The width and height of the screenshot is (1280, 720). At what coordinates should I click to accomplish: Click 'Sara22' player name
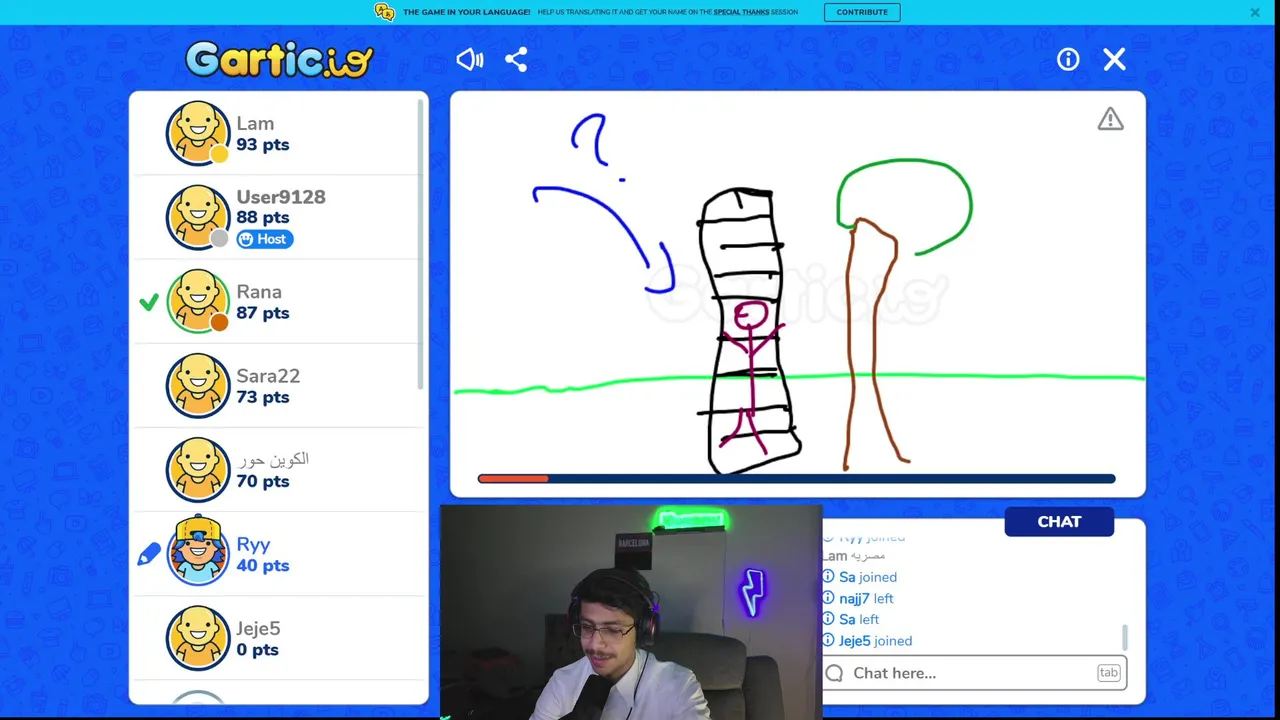268,376
